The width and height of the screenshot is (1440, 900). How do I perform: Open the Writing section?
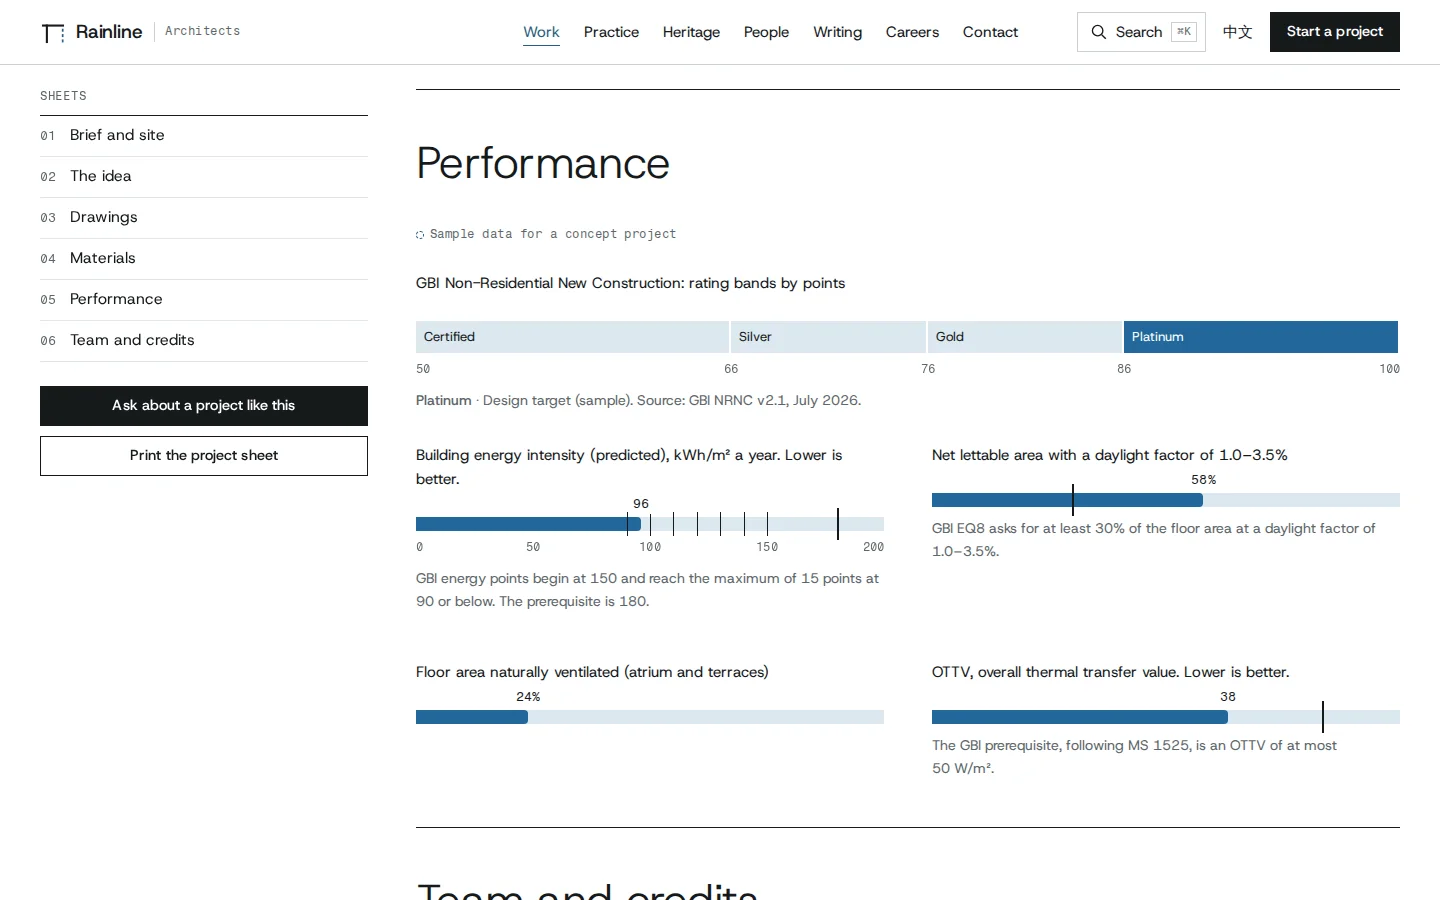pyautogui.click(x=837, y=32)
